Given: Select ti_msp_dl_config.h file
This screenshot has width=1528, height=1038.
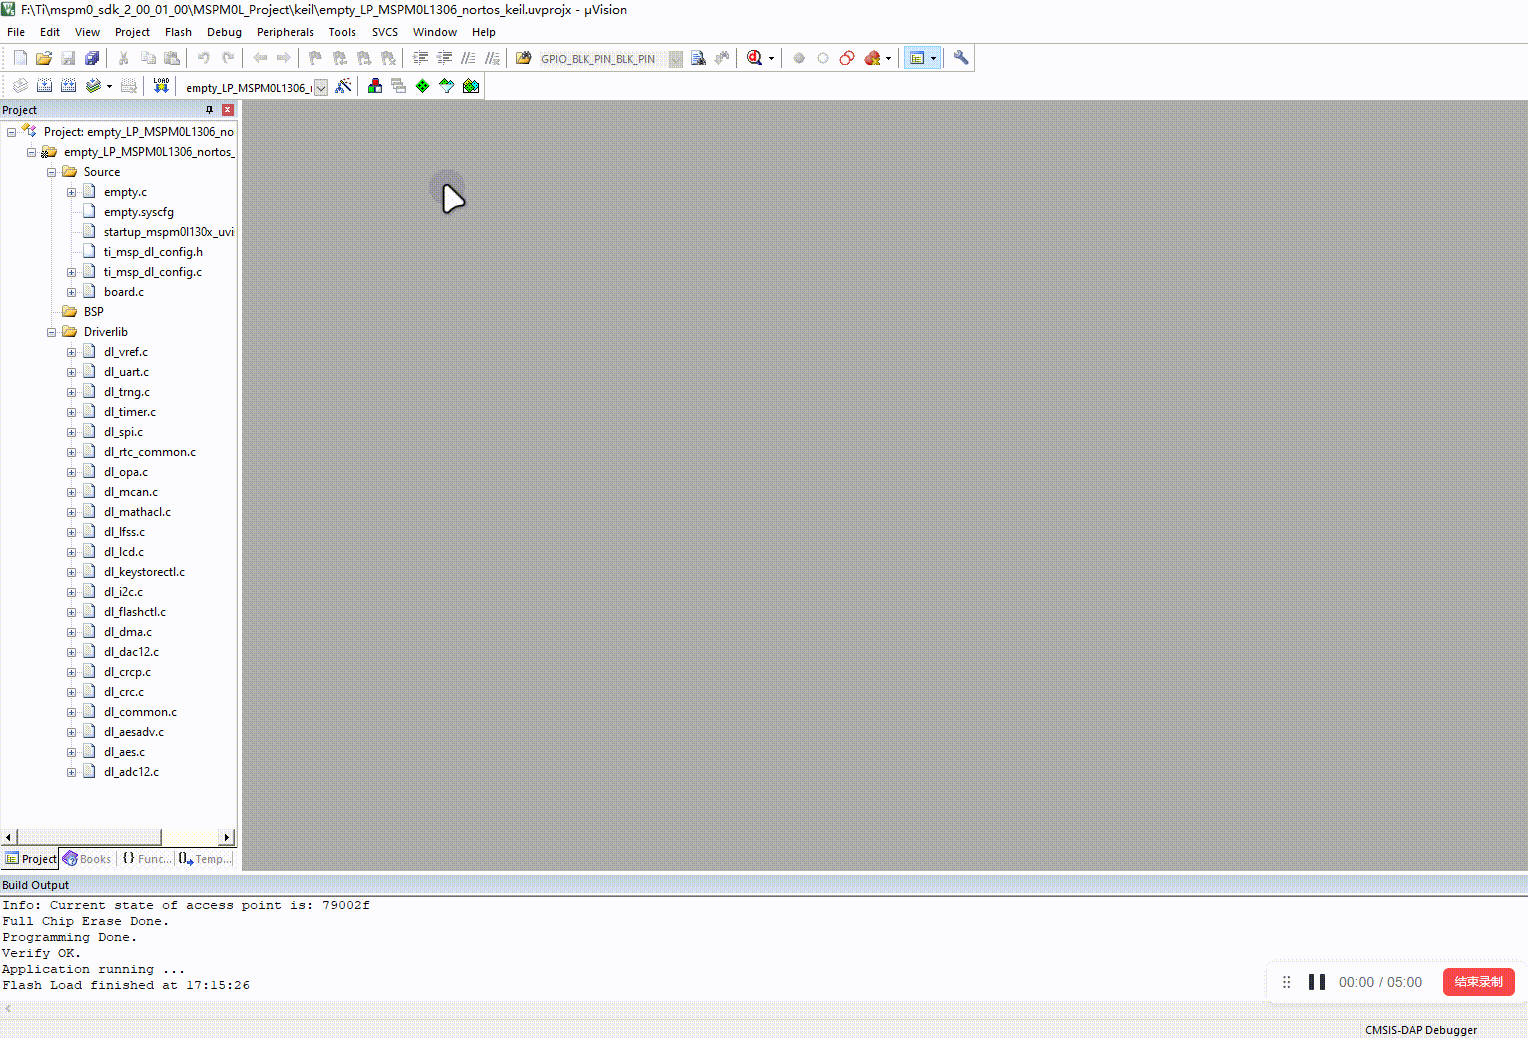Looking at the screenshot, I should click(x=153, y=252).
